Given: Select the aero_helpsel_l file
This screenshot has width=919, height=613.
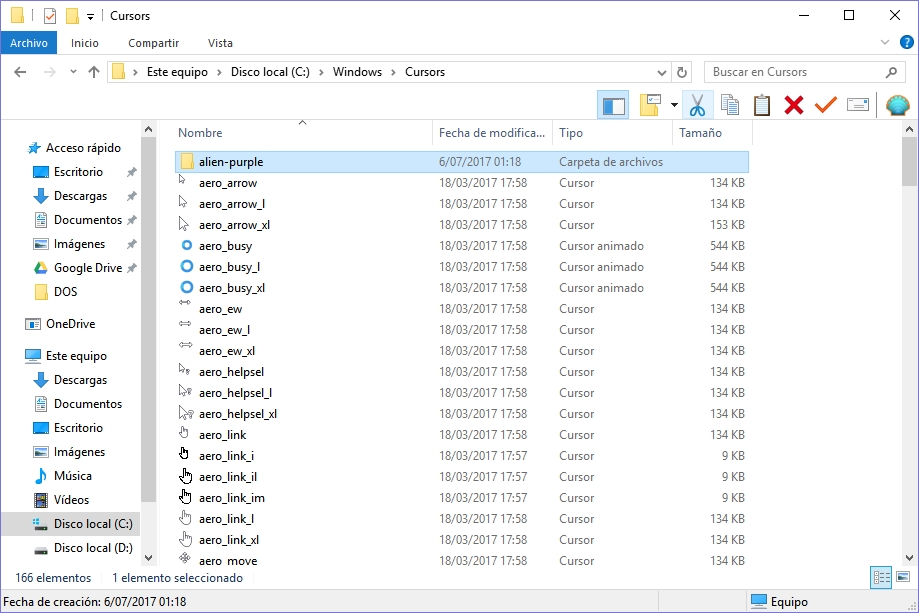Looking at the screenshot, I should pyautogui.click(x=462, y=393).
